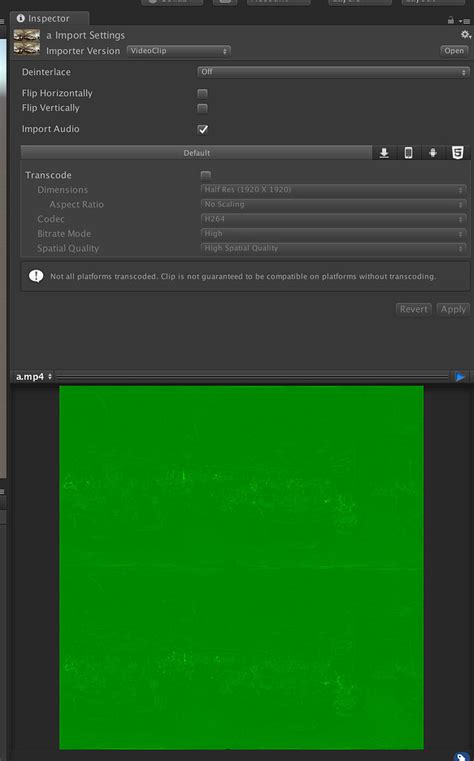The width and height of the screenshot is (474, 761).
Task: Click the video clip asset thumbnail icon
Action: pyautogui.click(x=27, y=42)
